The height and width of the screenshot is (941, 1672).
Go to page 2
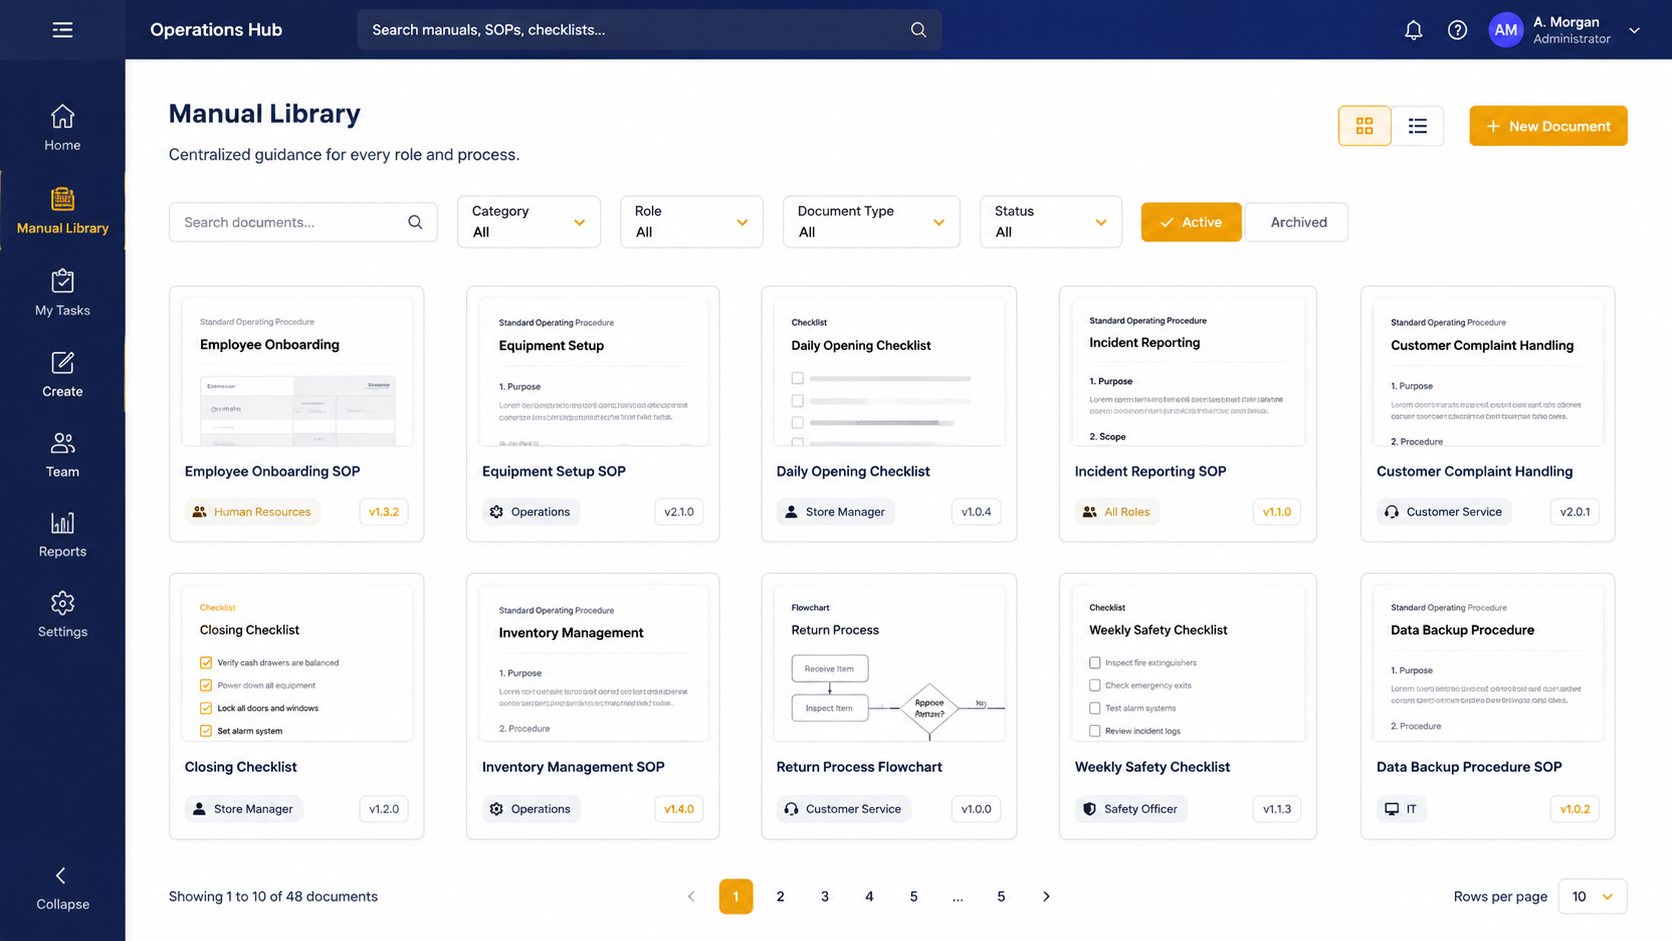click(x=780, y=897)
